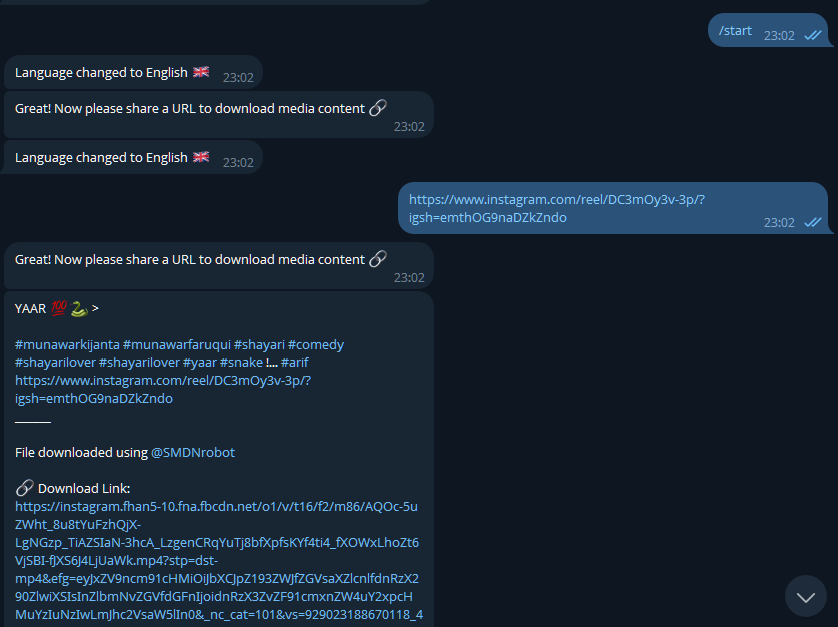Click the UK flag emoji in first language message
The width and height of the screenshot is (838, 627).
(201, 72)
